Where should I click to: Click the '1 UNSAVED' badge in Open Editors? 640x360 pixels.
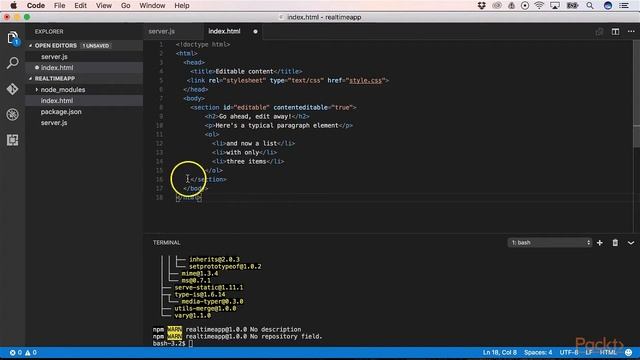[96, 46]
